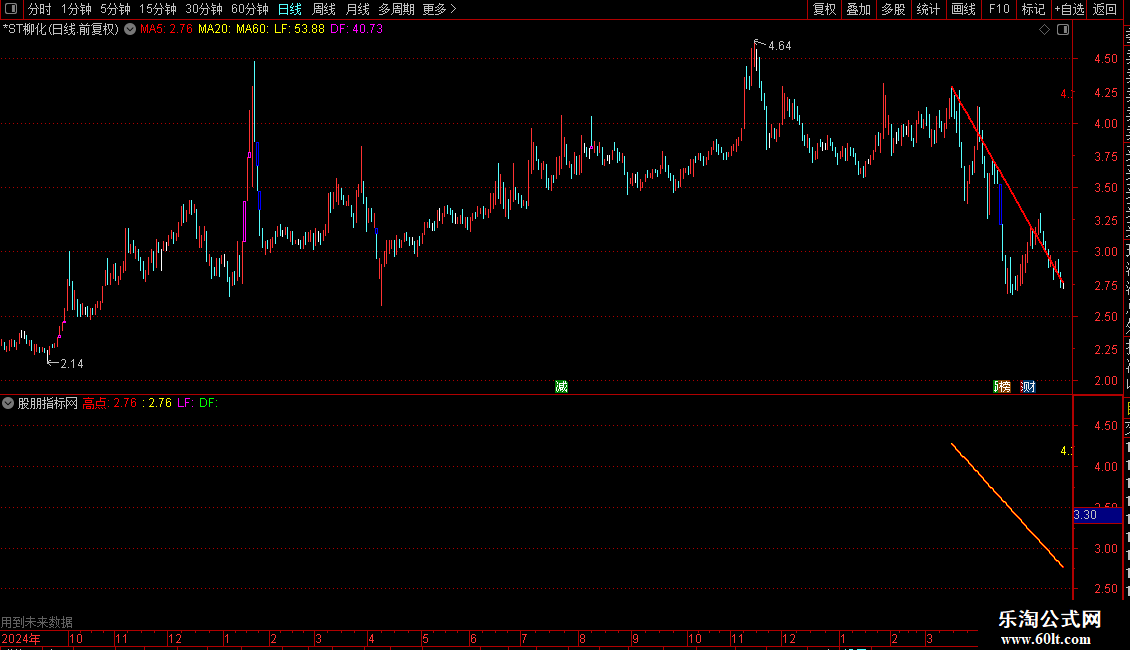Click the DF: 40.73 value
The image size is (1130, 650).
pos(356,30)
